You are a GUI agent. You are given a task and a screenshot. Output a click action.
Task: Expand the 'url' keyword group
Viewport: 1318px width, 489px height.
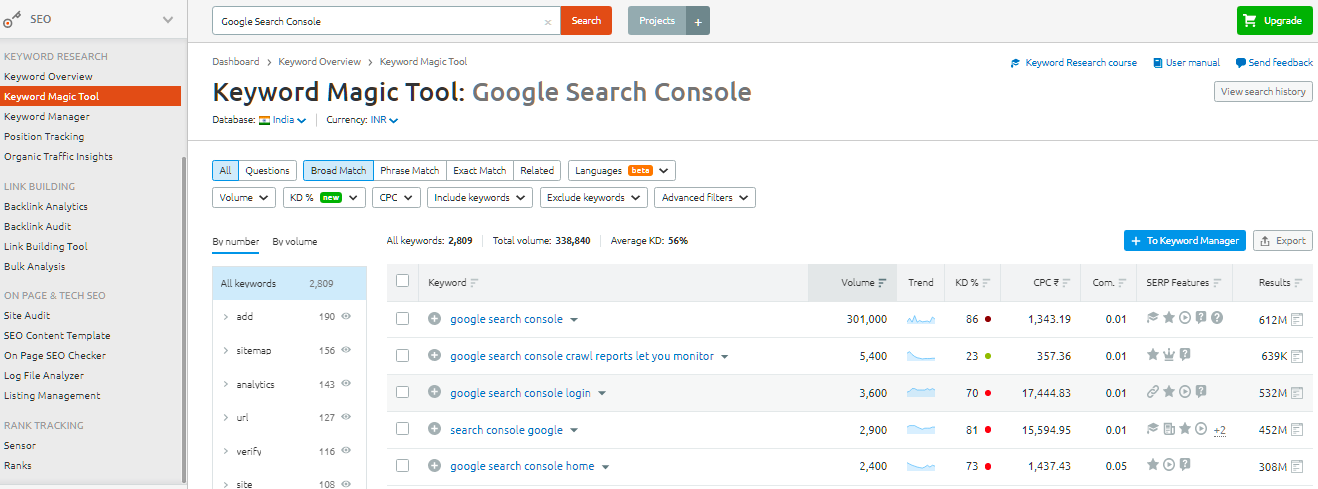pyautogui.click(x=226, y=418)
